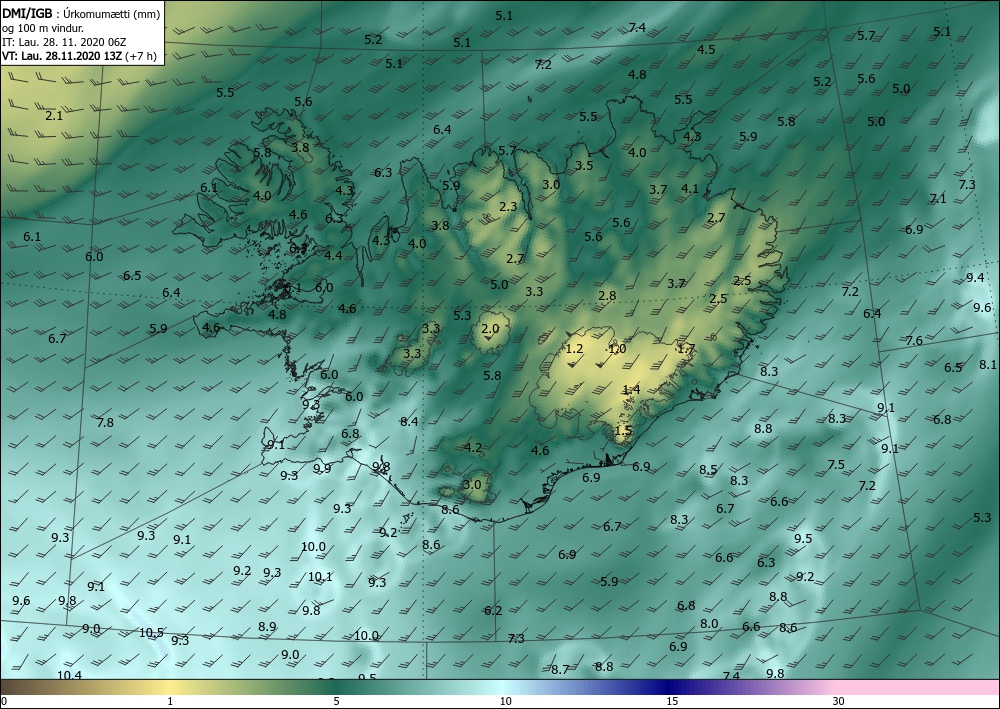The image size is (1000, 709).
Task: Click the '3.5' value on the map
Action: [x=584, y=166]
